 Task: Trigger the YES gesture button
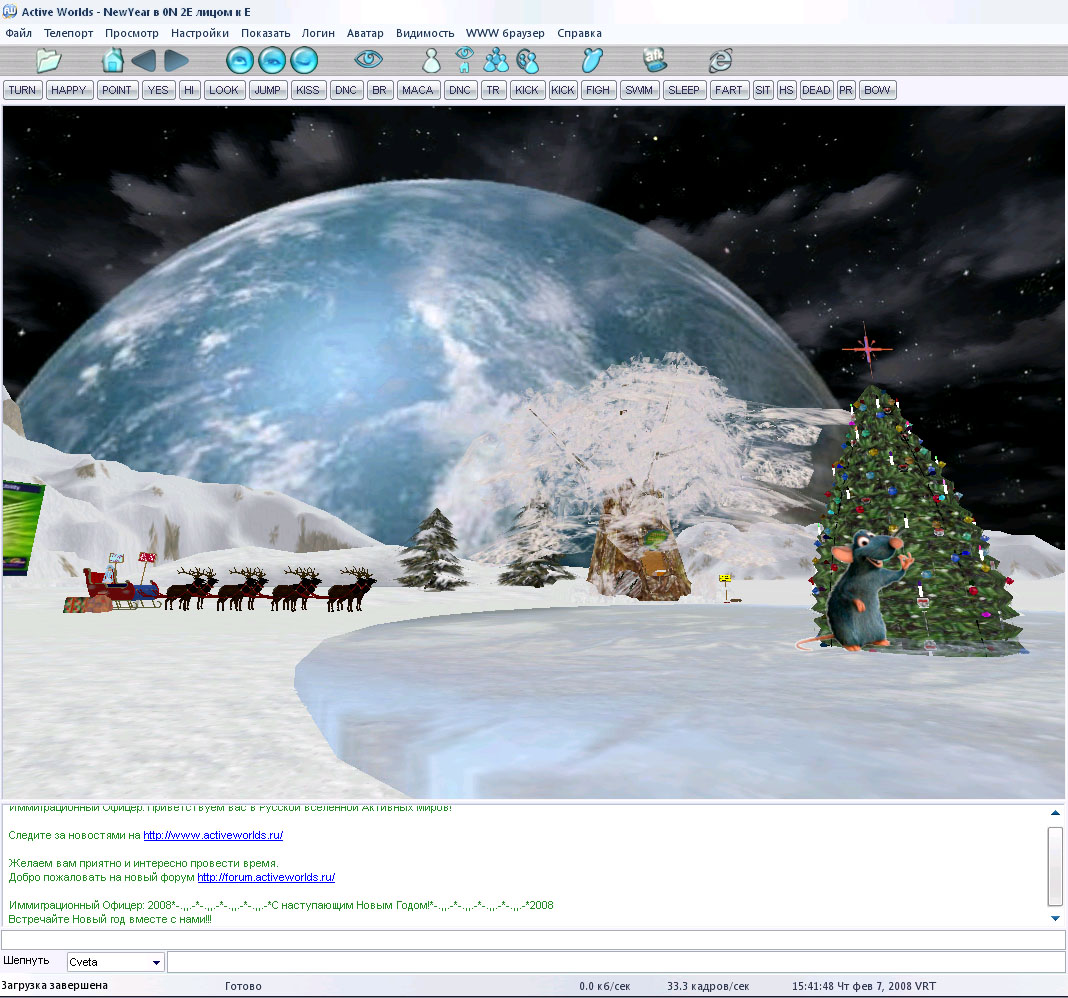(159, 90)
